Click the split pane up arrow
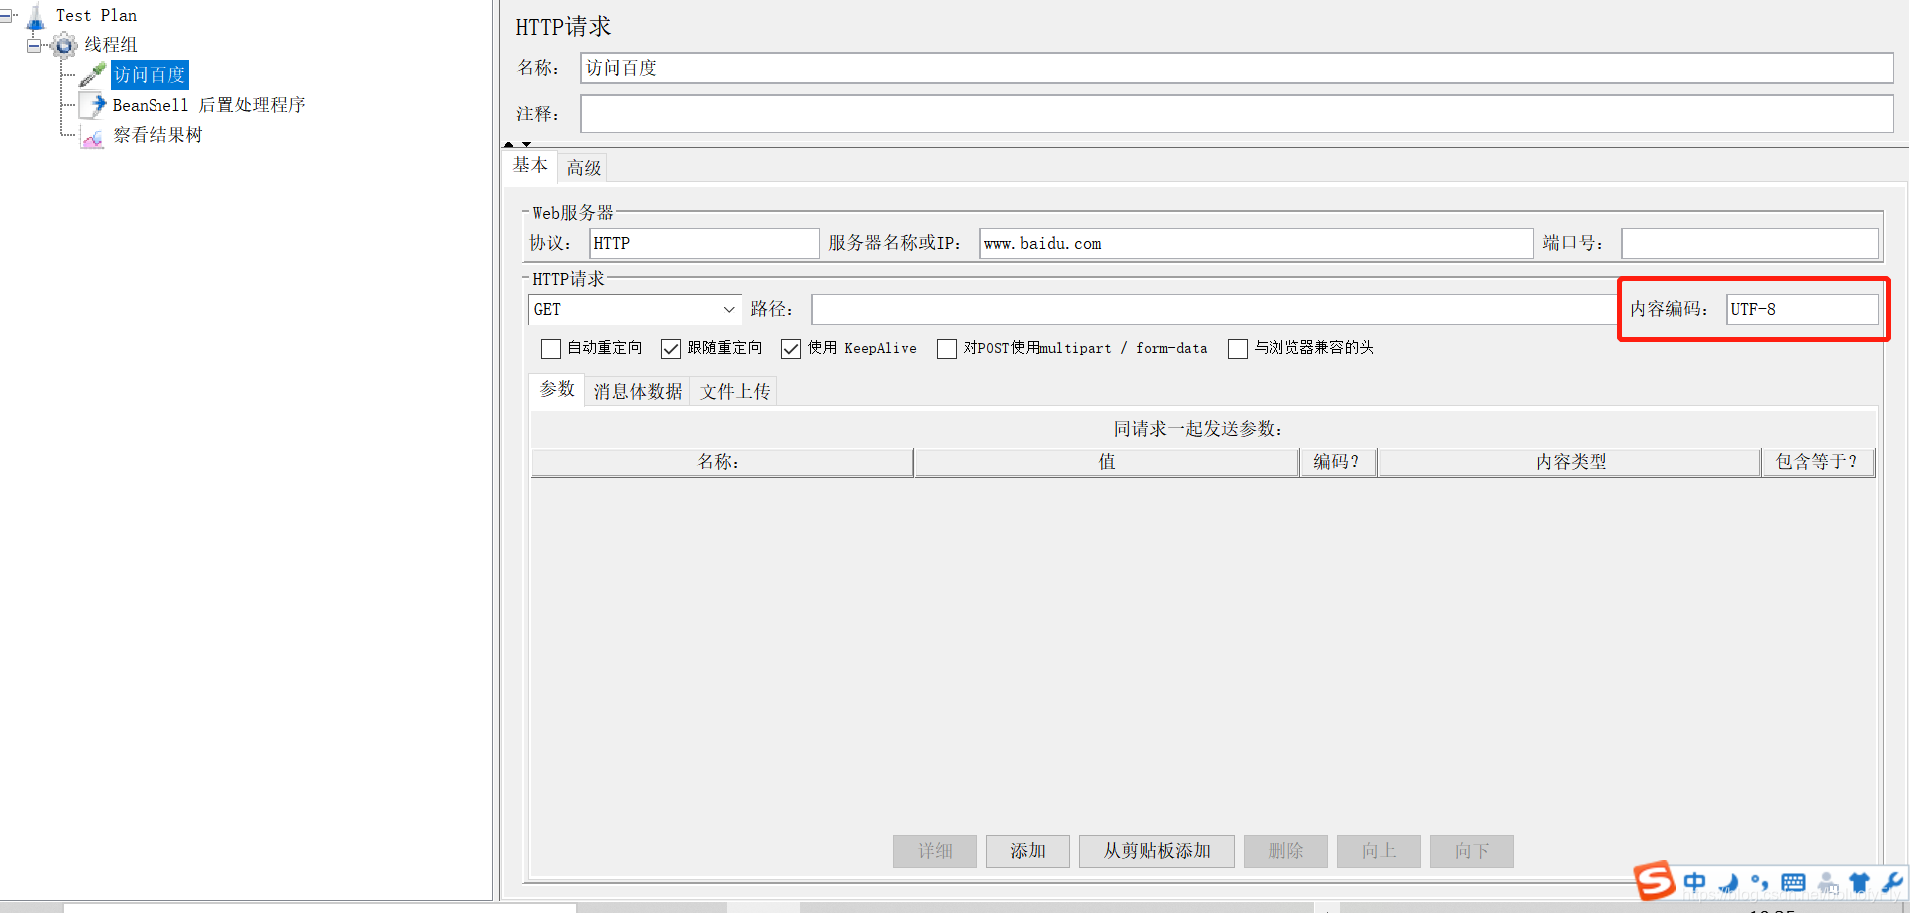Image resolution: width=1910 pixels, height=913 pixels. tap(509, 145)
